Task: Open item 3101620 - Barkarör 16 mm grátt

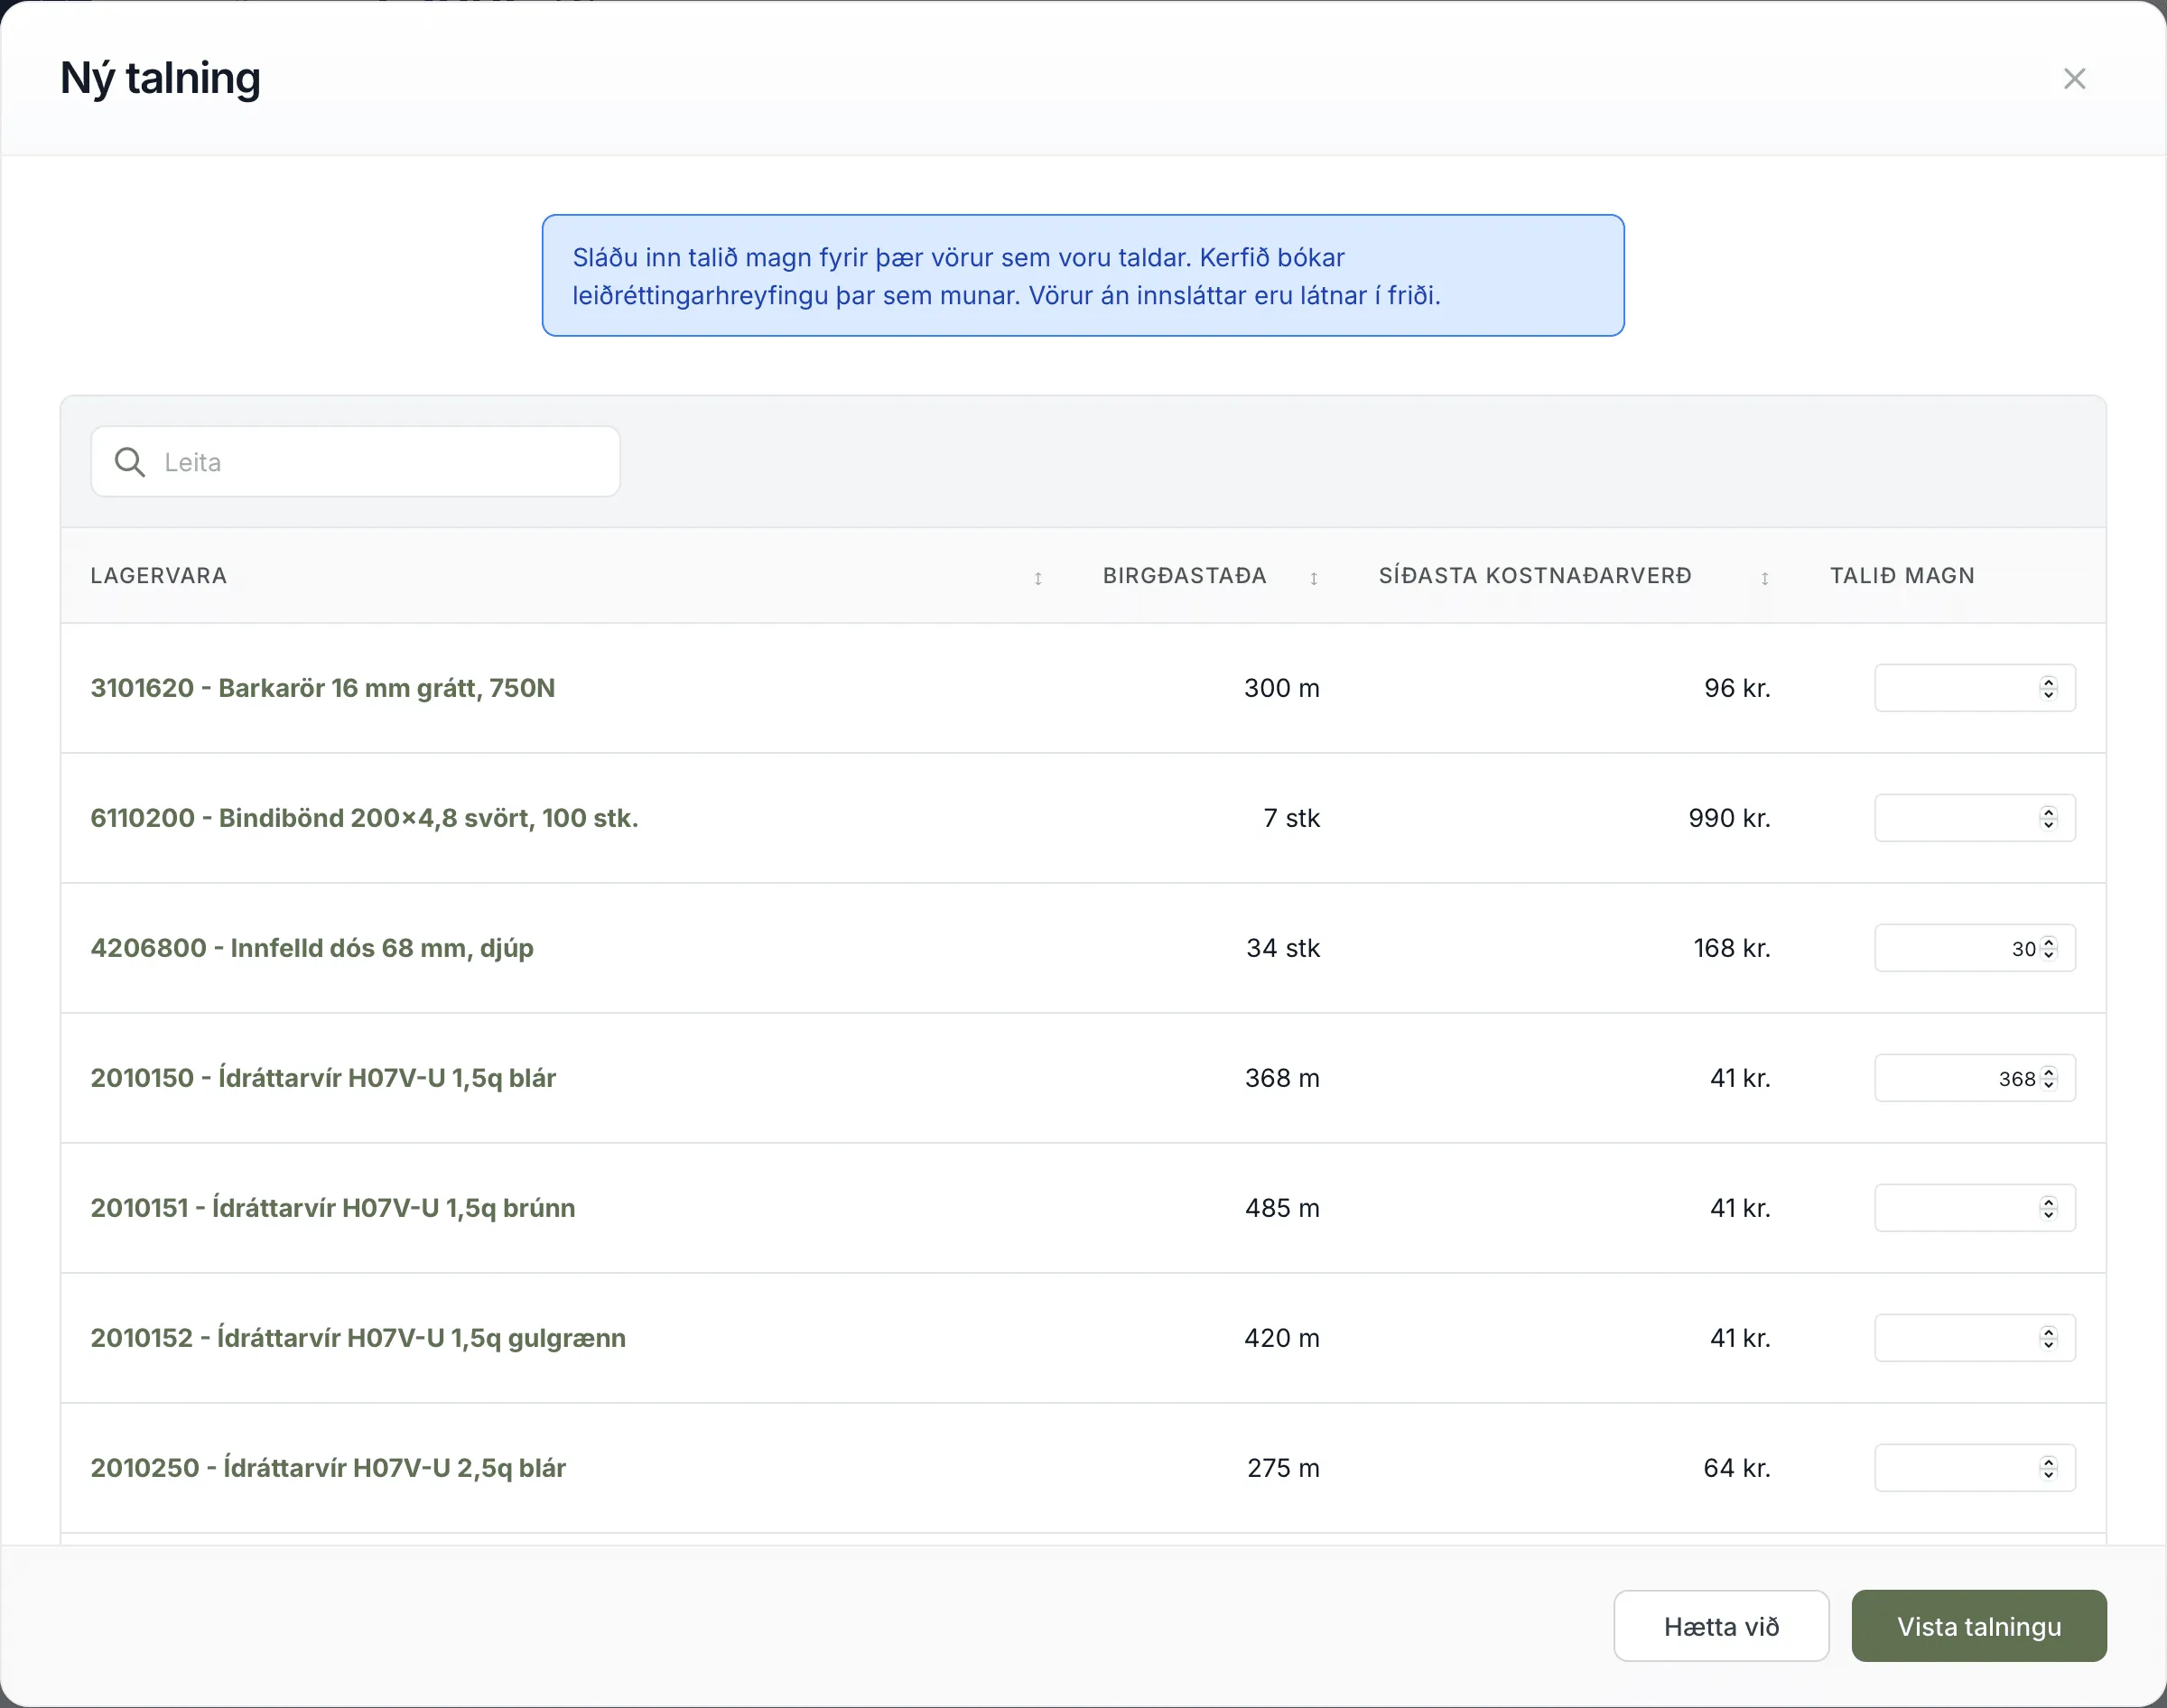Action: pyautogui.click(x=323, y=688)
